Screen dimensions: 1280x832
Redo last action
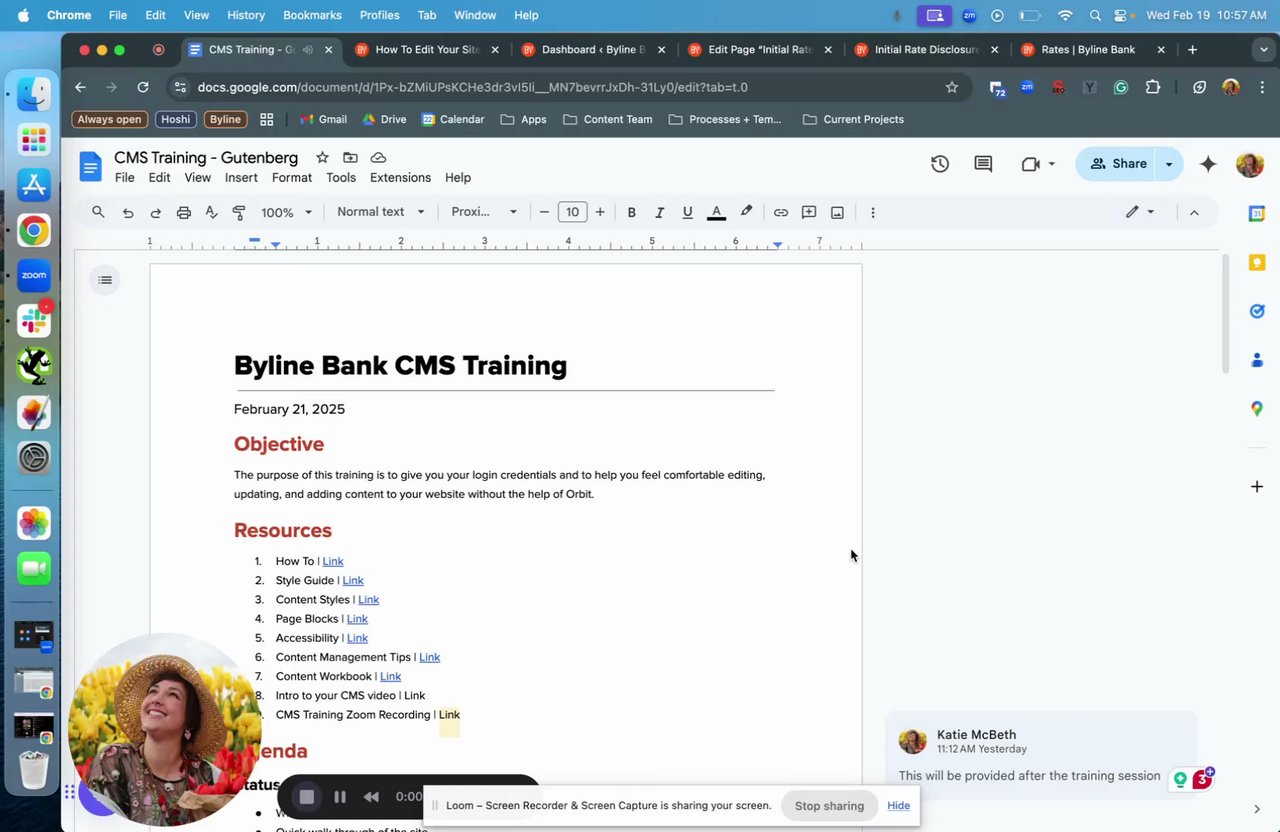pos(156,212)
